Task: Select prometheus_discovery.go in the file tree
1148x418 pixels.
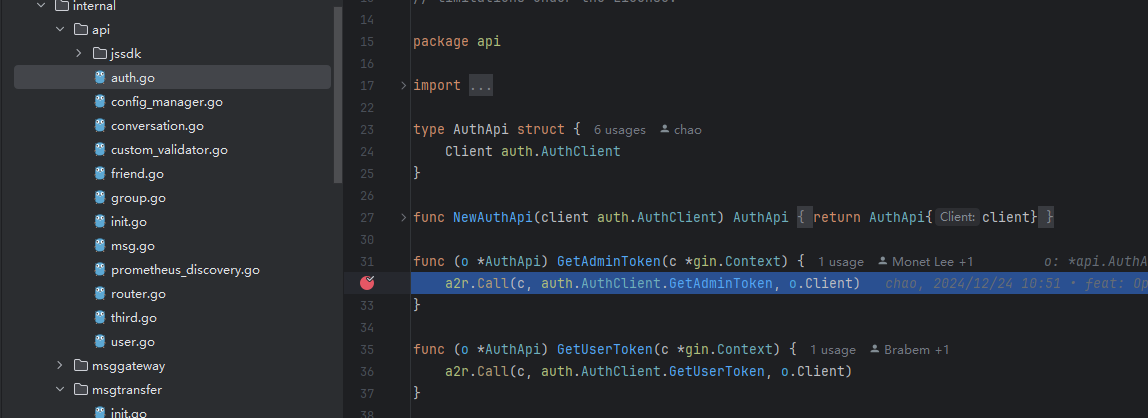Action: [185, 270]
